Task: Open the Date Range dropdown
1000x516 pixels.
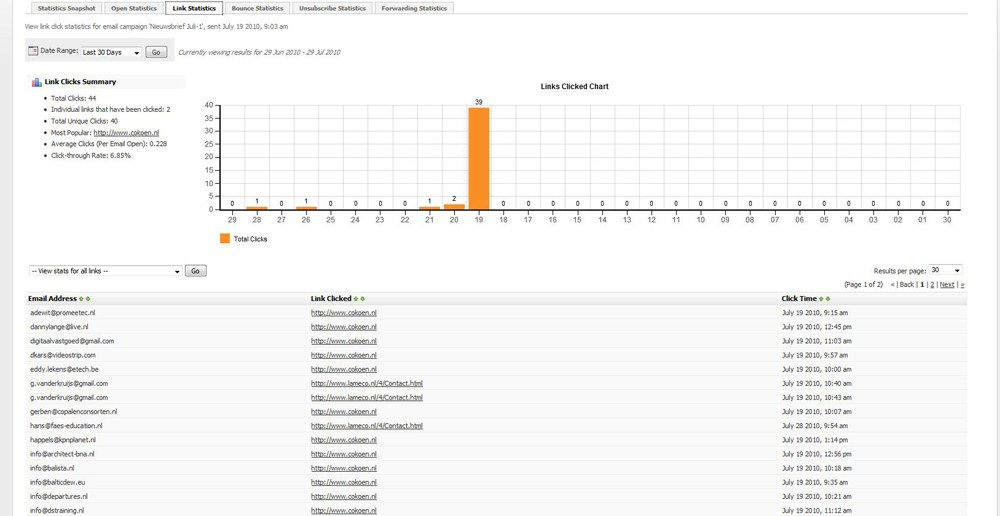Action: click(x=111, y=52)
